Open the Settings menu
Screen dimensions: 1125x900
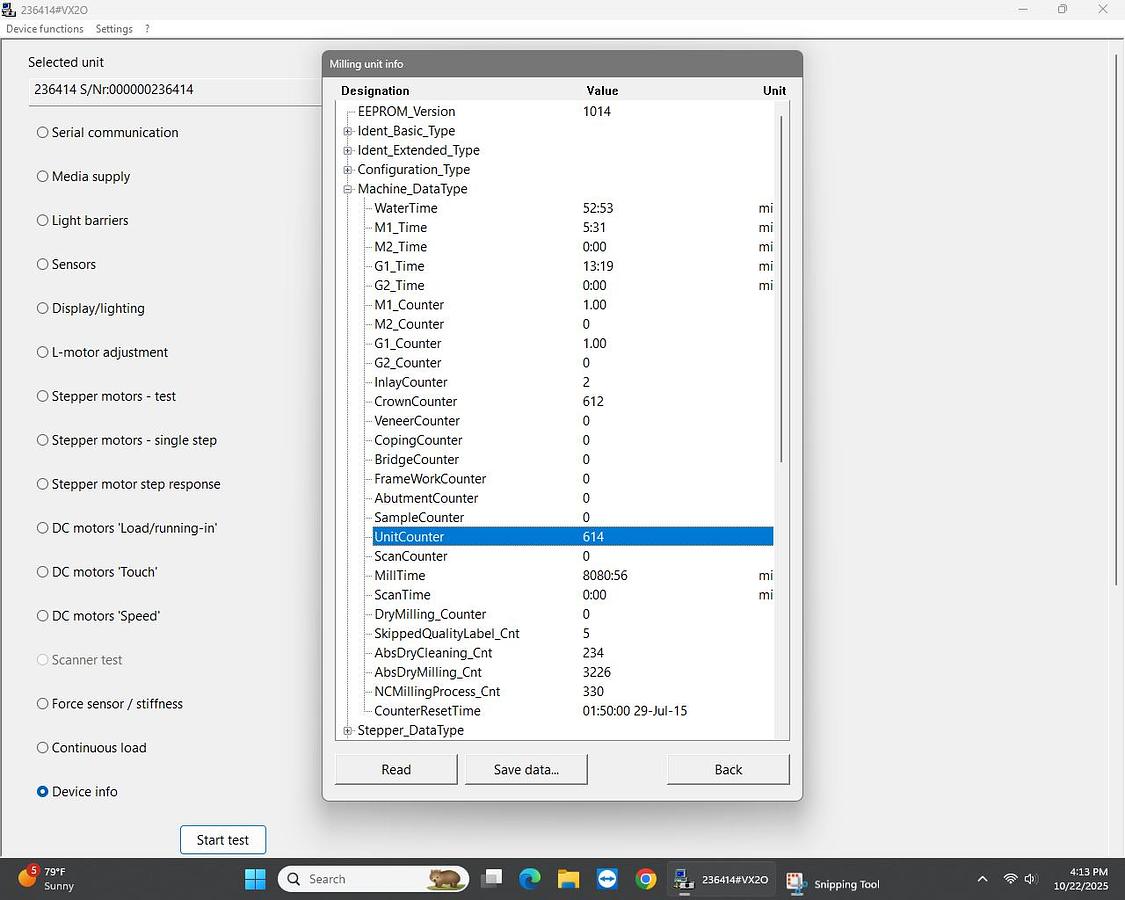pyautogui.click(x=114, y=29)
